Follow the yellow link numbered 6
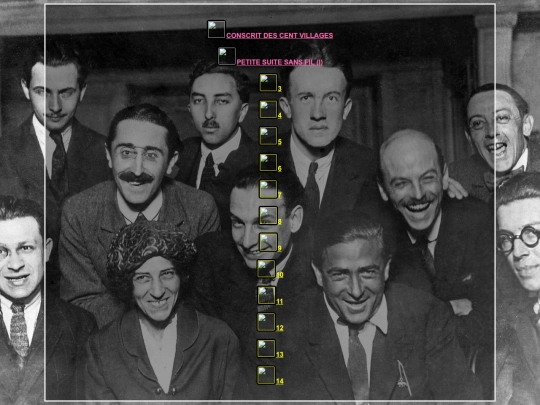 [280, 168]
